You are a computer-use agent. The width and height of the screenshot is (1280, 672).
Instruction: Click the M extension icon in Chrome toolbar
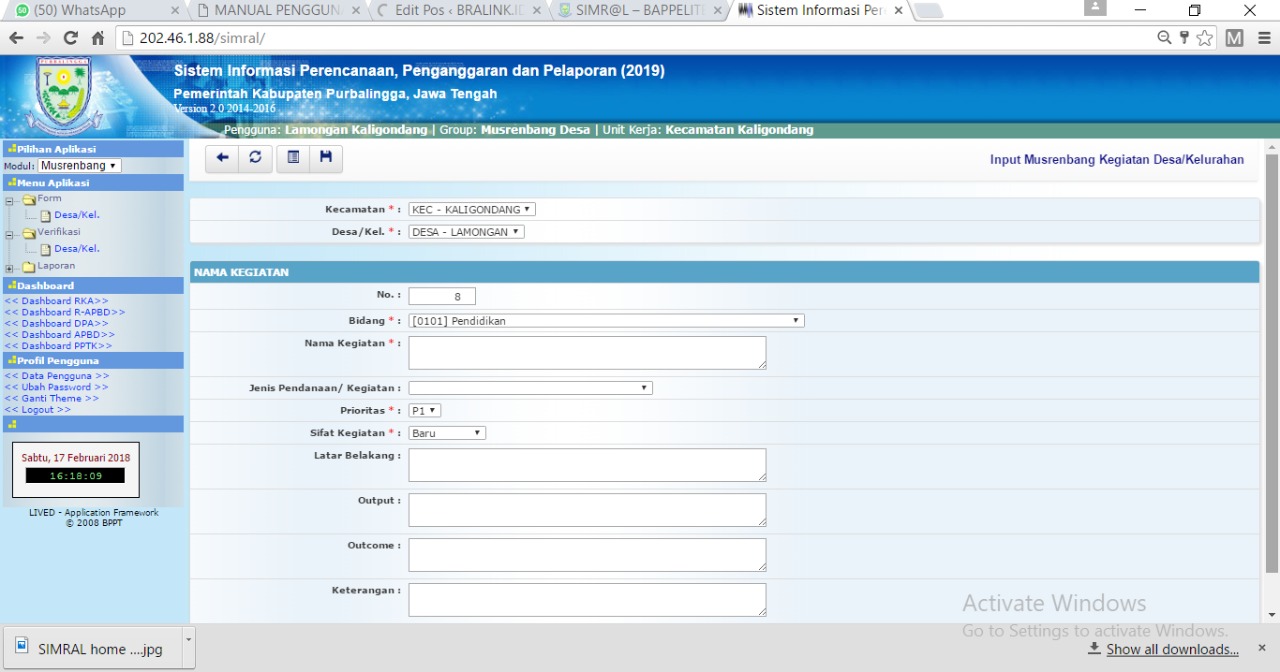tap(1235, 38)
